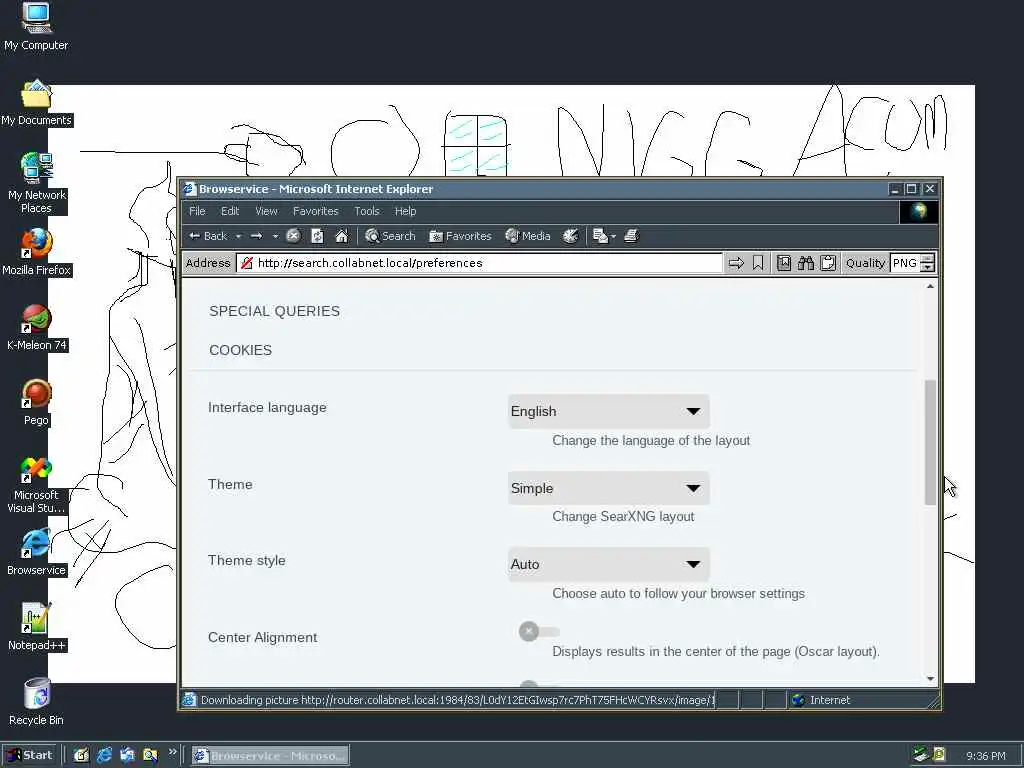Select the Notepad++ desktop icon
Viewport: 1024px width, 768px height.
[36, 627]
